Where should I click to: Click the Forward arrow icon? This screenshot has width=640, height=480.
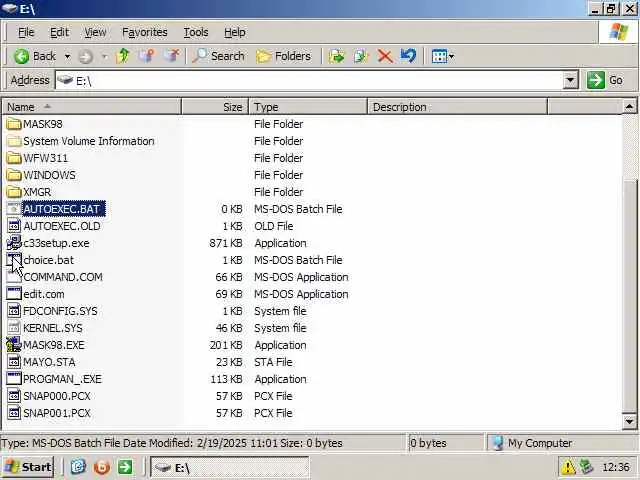click(x=85, y=56)
